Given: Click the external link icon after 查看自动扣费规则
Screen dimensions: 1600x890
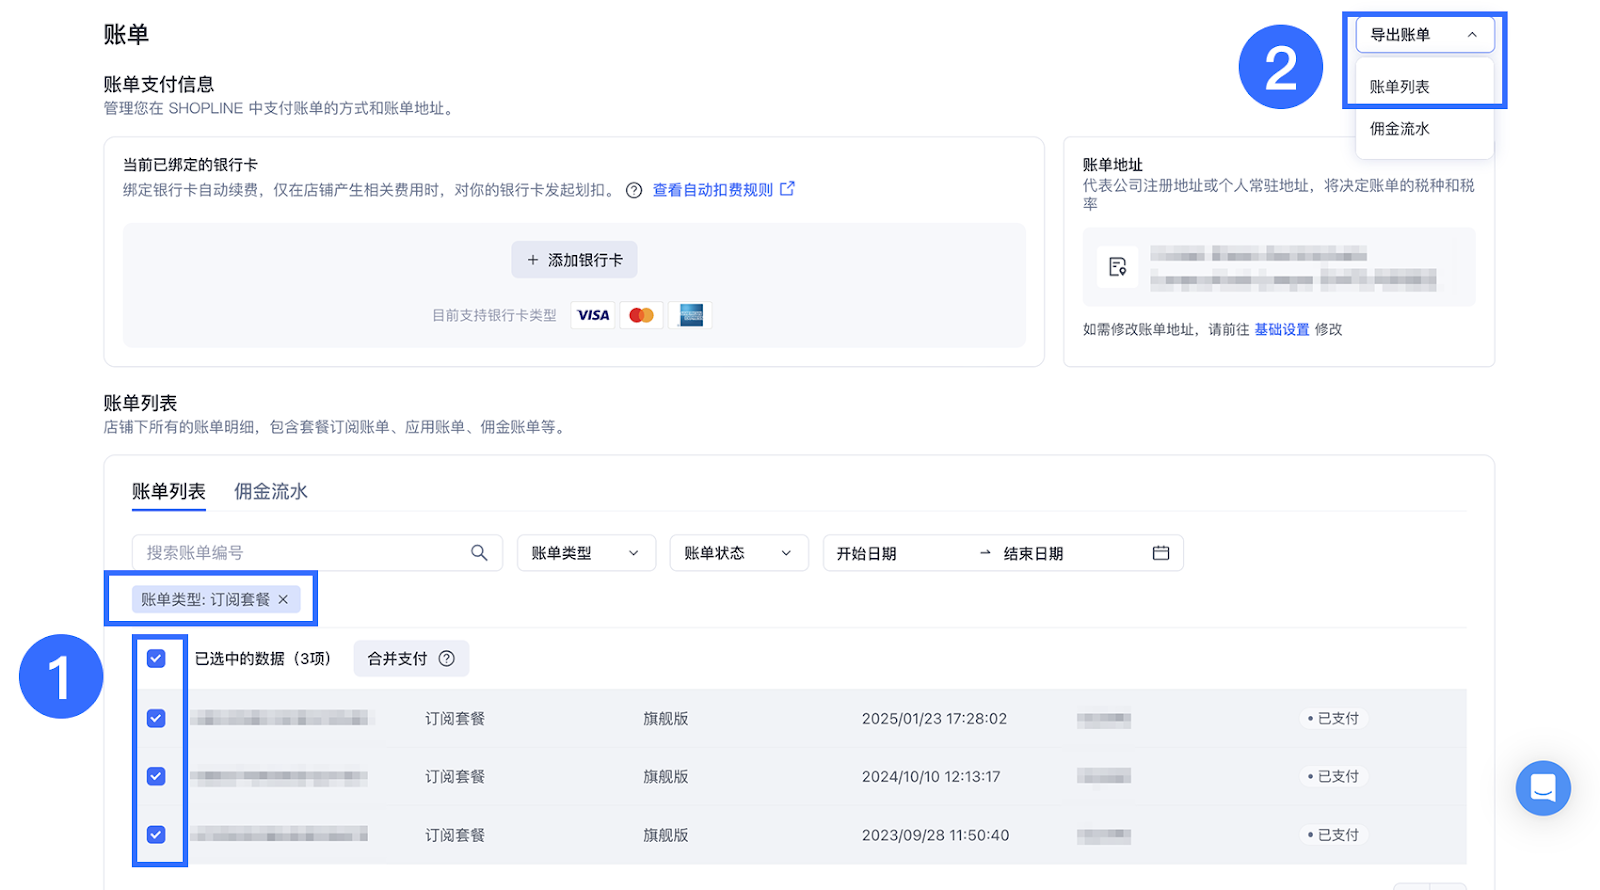Looking at the screenshot, I should point(788,189).
